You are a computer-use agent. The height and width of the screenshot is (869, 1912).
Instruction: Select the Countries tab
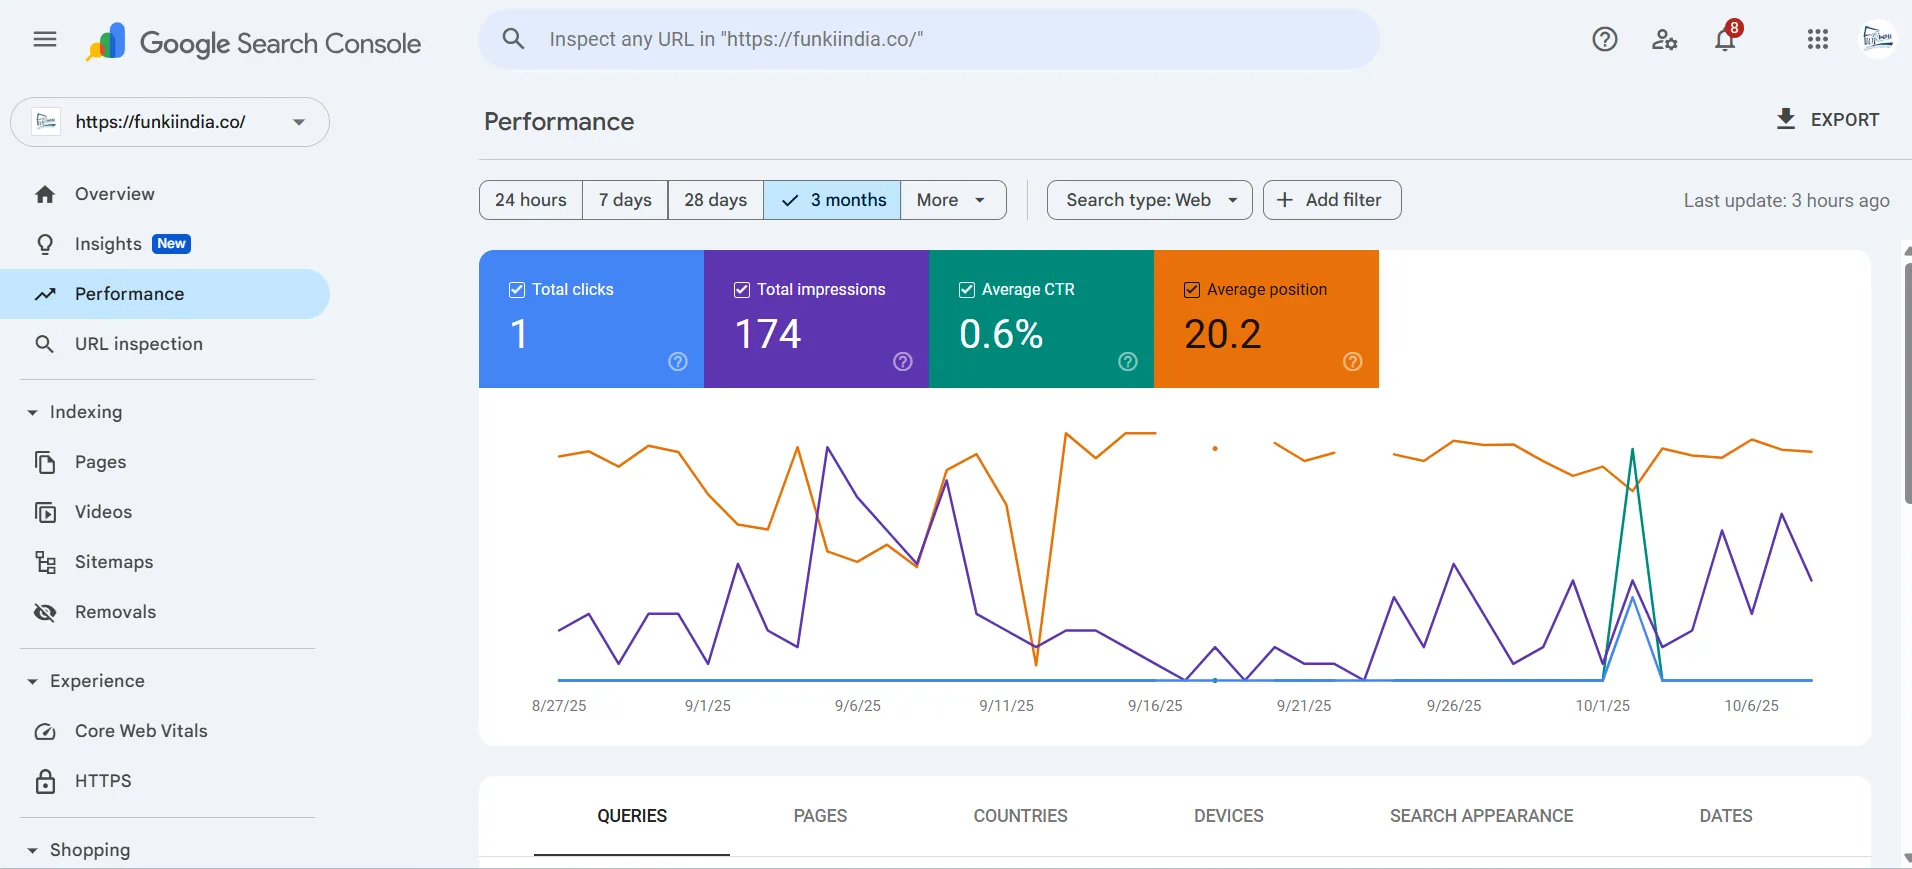coord(1020,816)
